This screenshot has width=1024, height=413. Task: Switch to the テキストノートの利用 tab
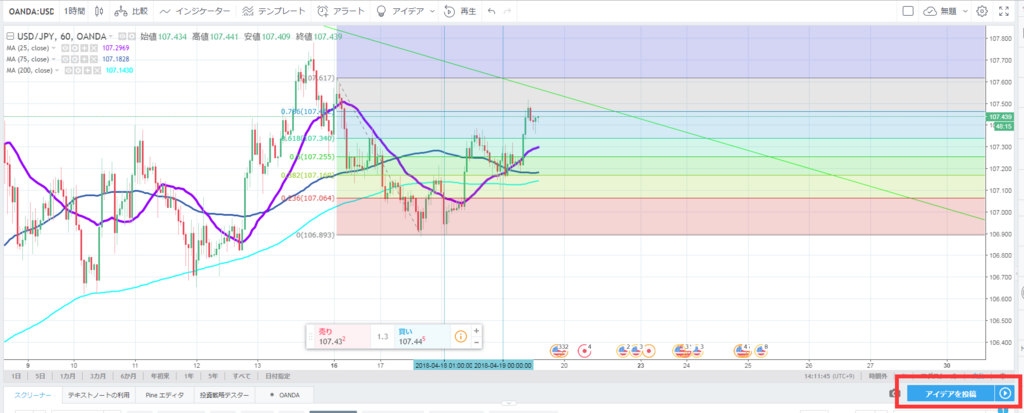(101, 395)
